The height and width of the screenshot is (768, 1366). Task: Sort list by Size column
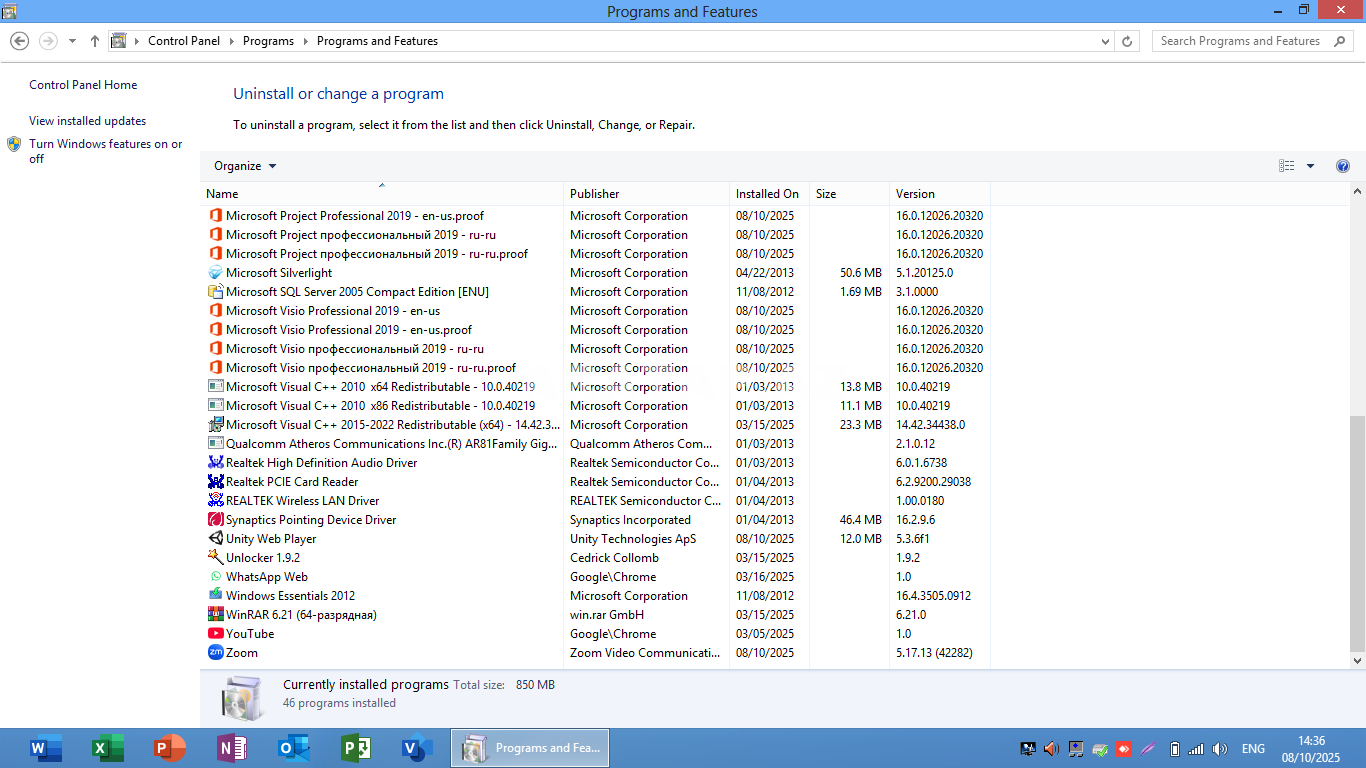(850, 194)
